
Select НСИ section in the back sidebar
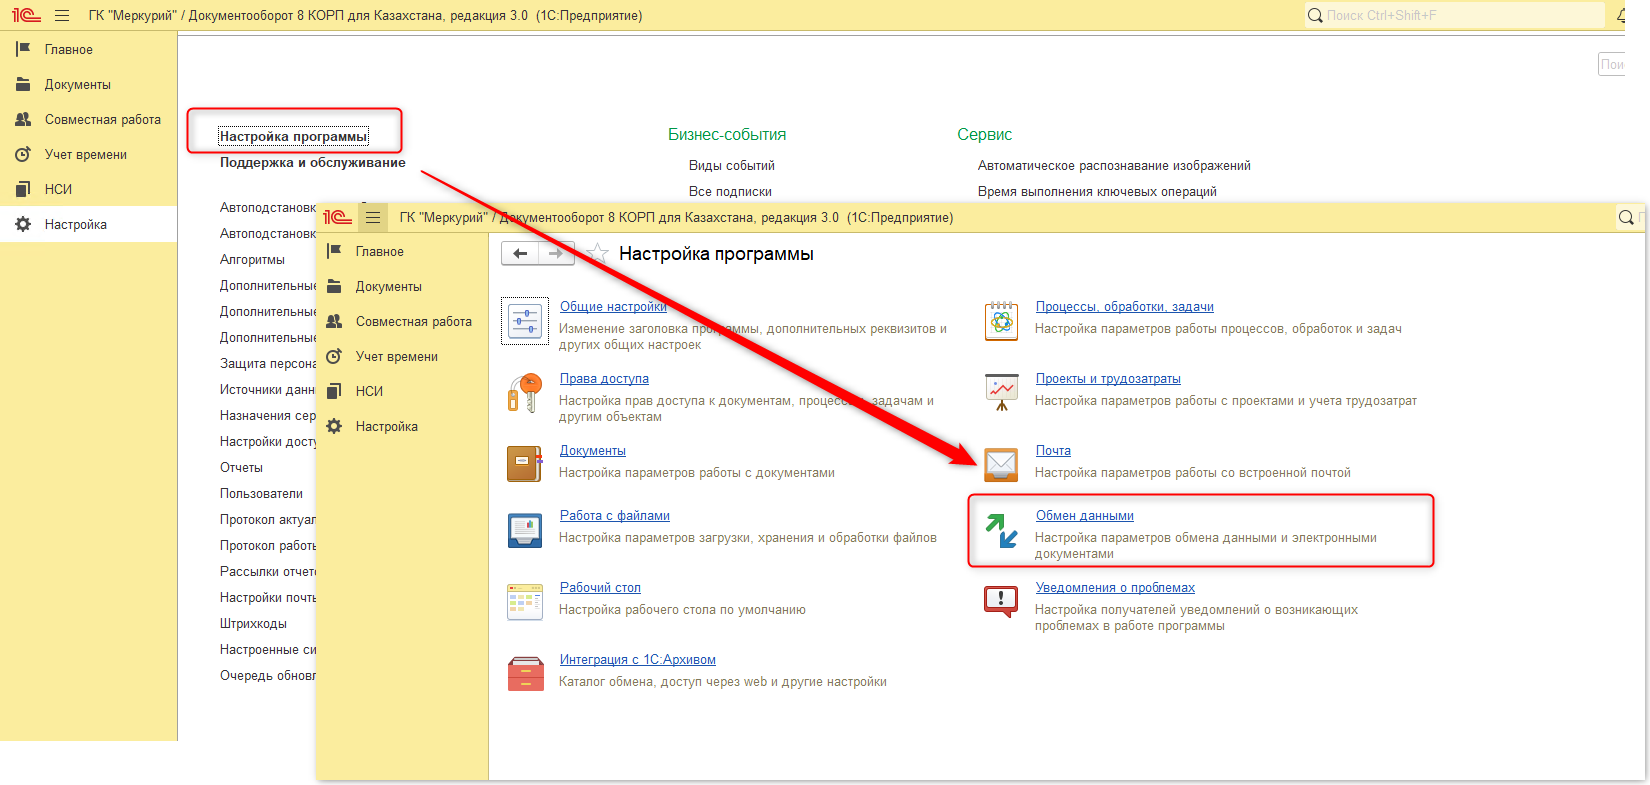tap(58, 189)
